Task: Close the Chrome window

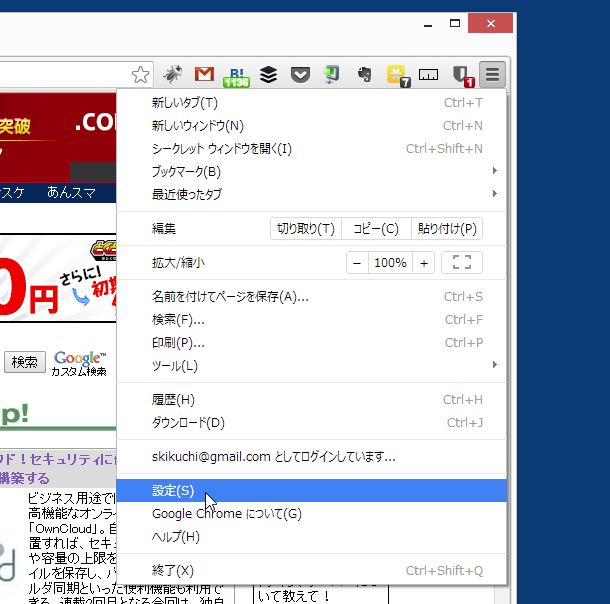Action: coord(491,24)
